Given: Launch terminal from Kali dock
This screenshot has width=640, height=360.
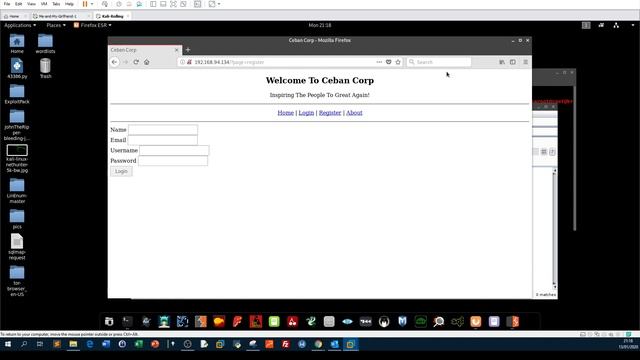Looking at the screenshot, I should (x=127, y=322).
